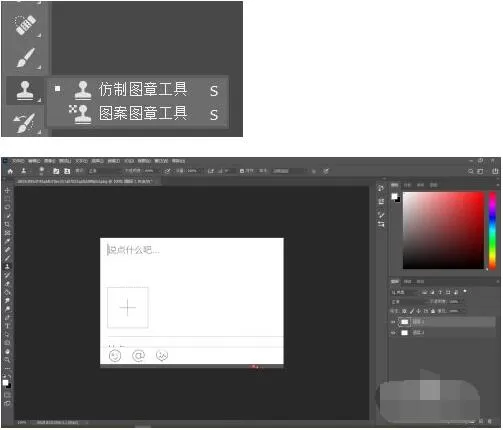Select the Rectangular Marquee tool
This screenshot has height=430, width=503.
7,199
